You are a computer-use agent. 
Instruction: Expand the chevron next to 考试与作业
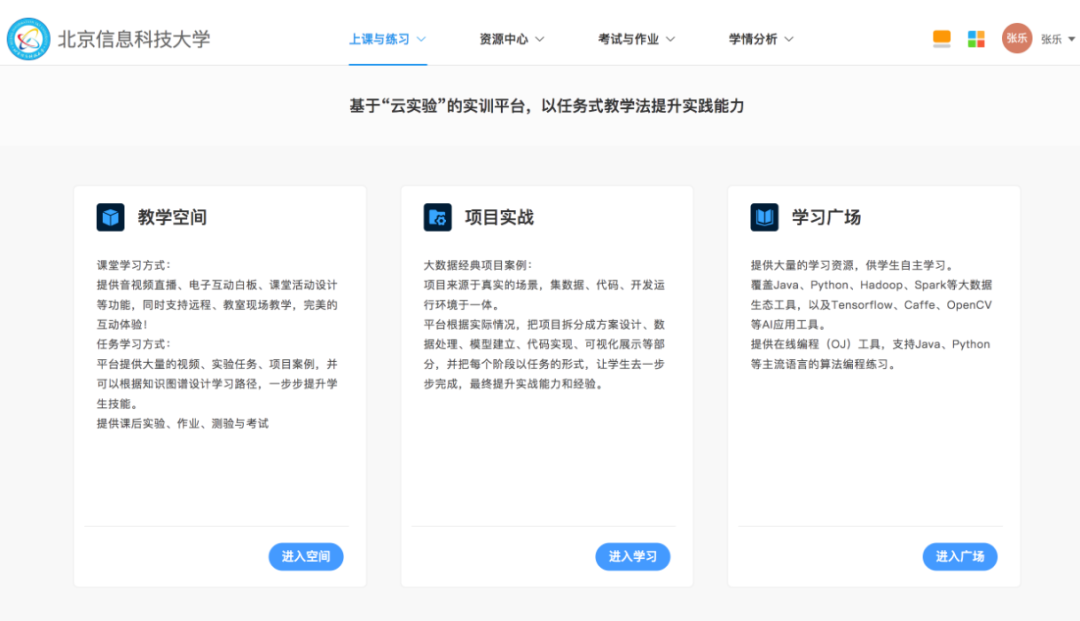coord(670,39)
